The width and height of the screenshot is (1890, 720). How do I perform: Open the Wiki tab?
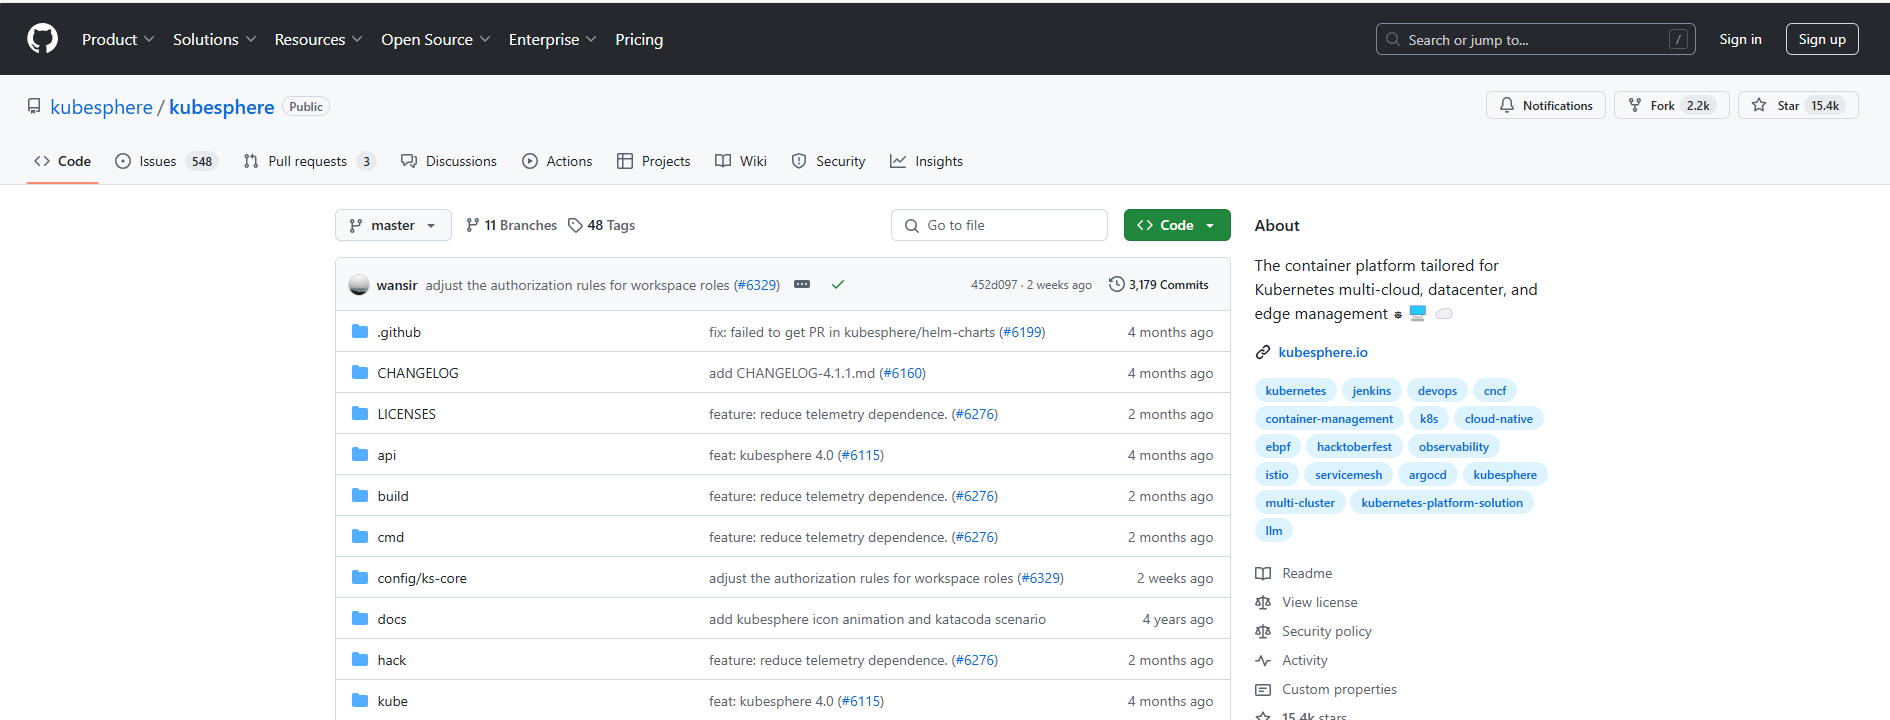(741, 161)
